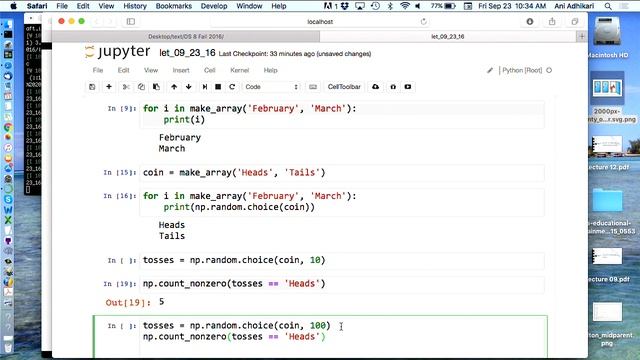Select the Lecture 12.pdf desktop file
The width and height of the screenshot is (640, 360).
[608, 153]
